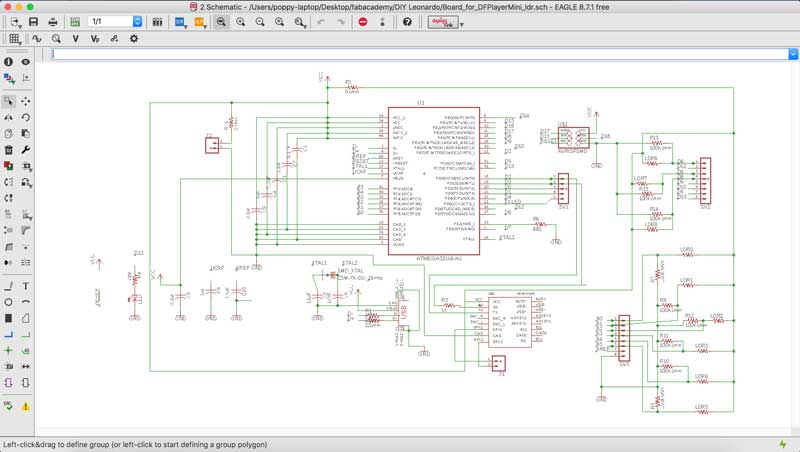Click the red Stop command icon
800x452 pixels.
tap(363, 22)
